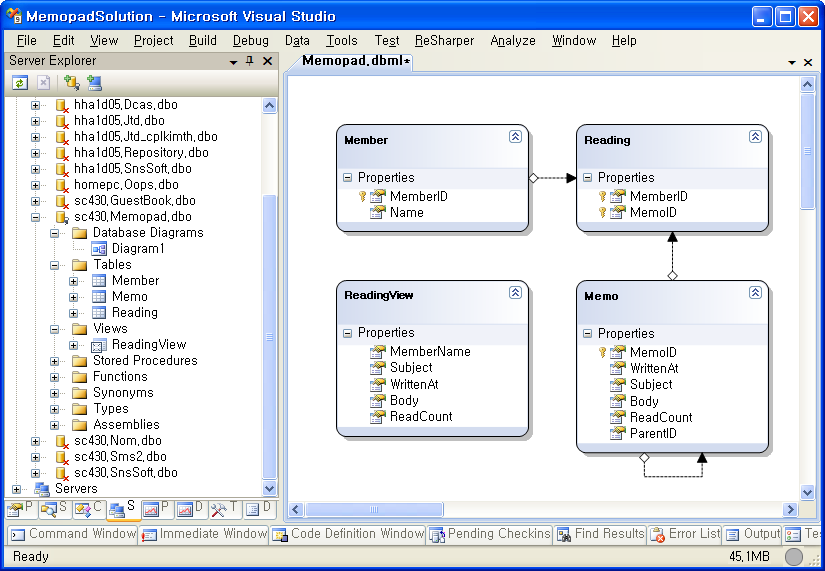Expand the hha1d05.Dcas.dbo database node
Viewport: 825px width, 571px height.
tap(35, 105)
